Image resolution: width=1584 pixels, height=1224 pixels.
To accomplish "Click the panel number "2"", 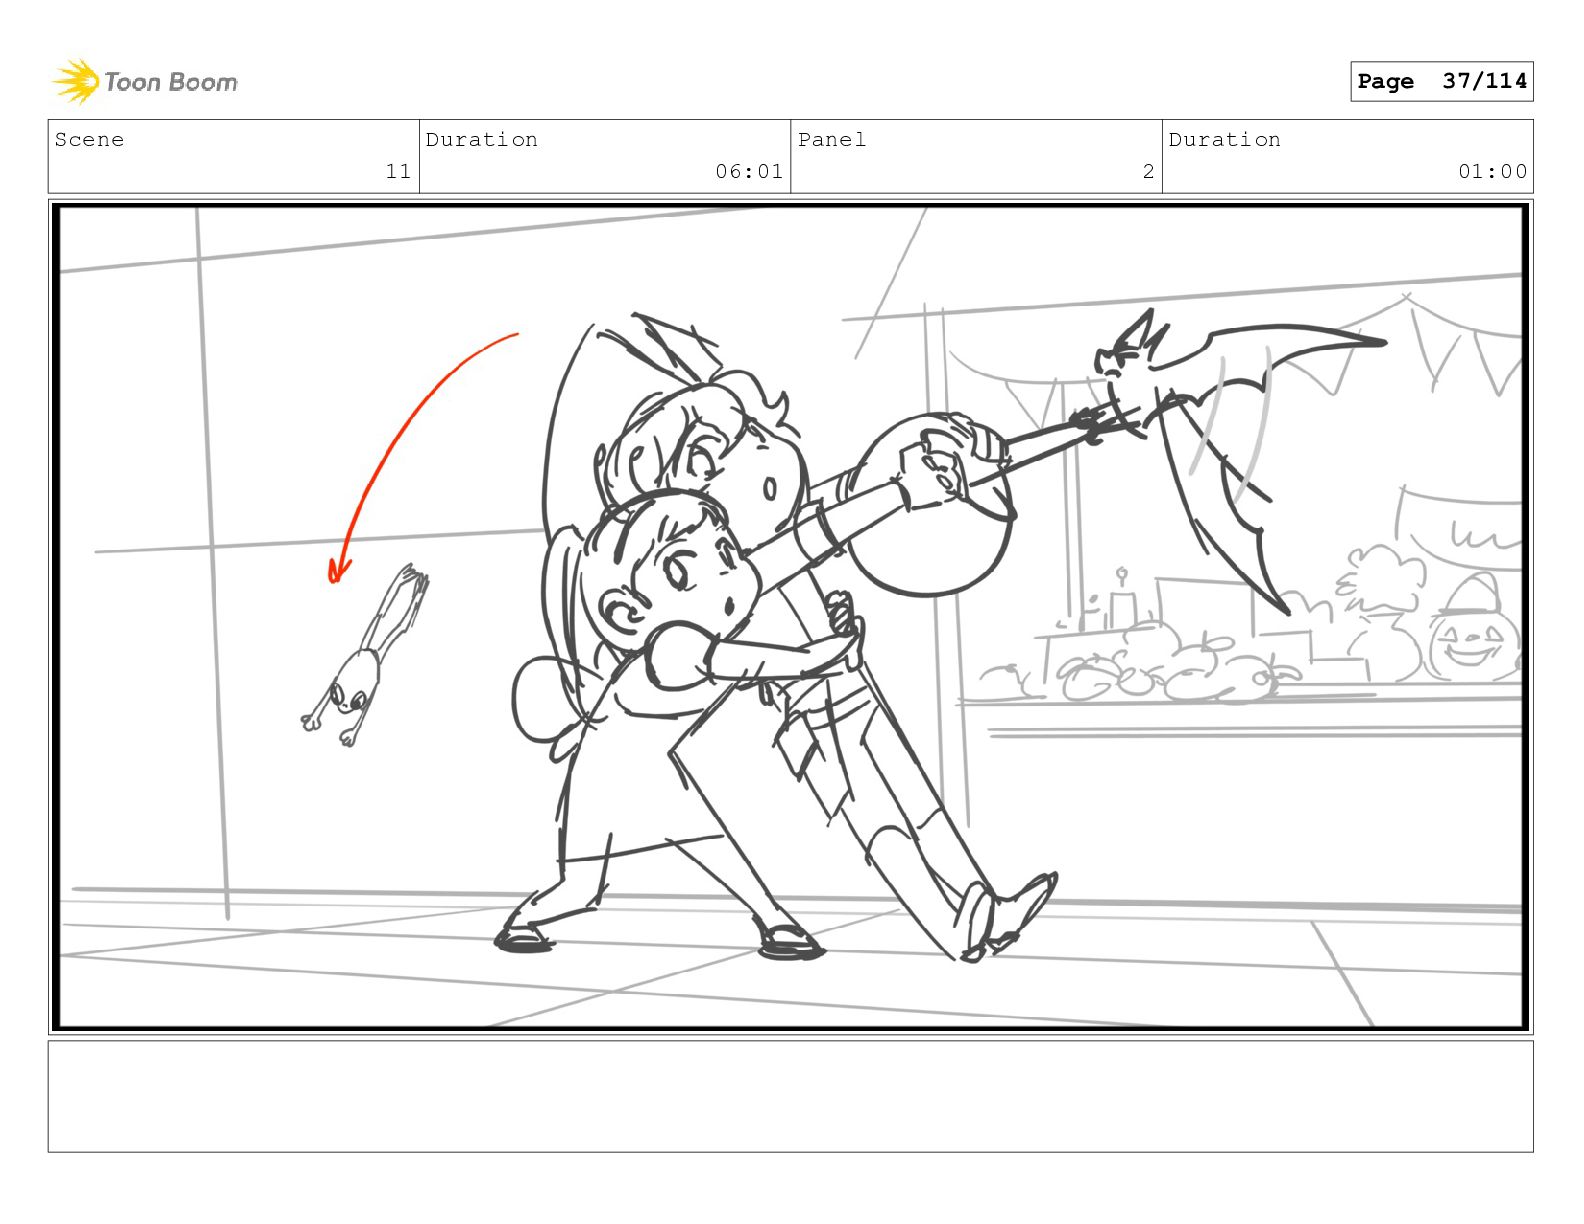I will point(1148,172).
